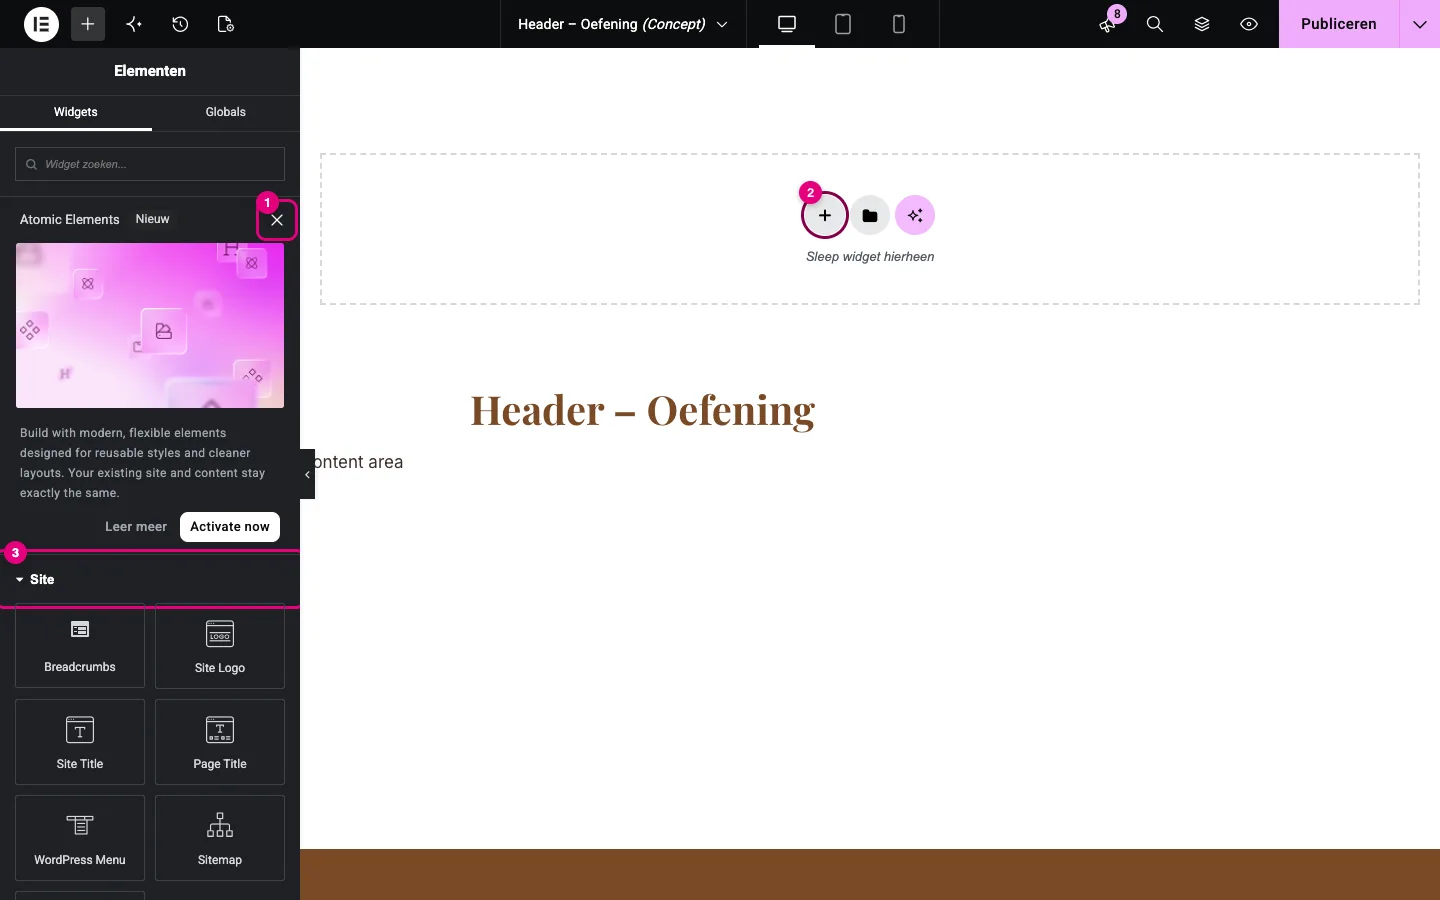Collapse the Site widget category

tap(150, 580)
